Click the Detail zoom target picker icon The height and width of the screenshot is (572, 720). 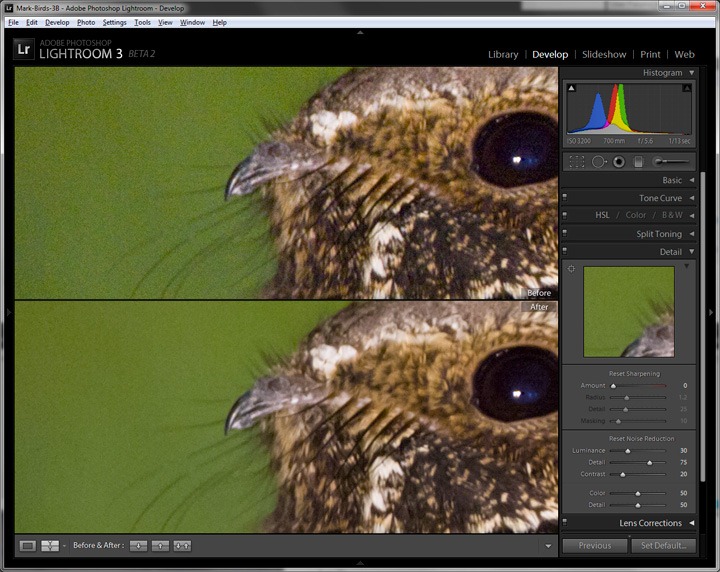point(571,269)
